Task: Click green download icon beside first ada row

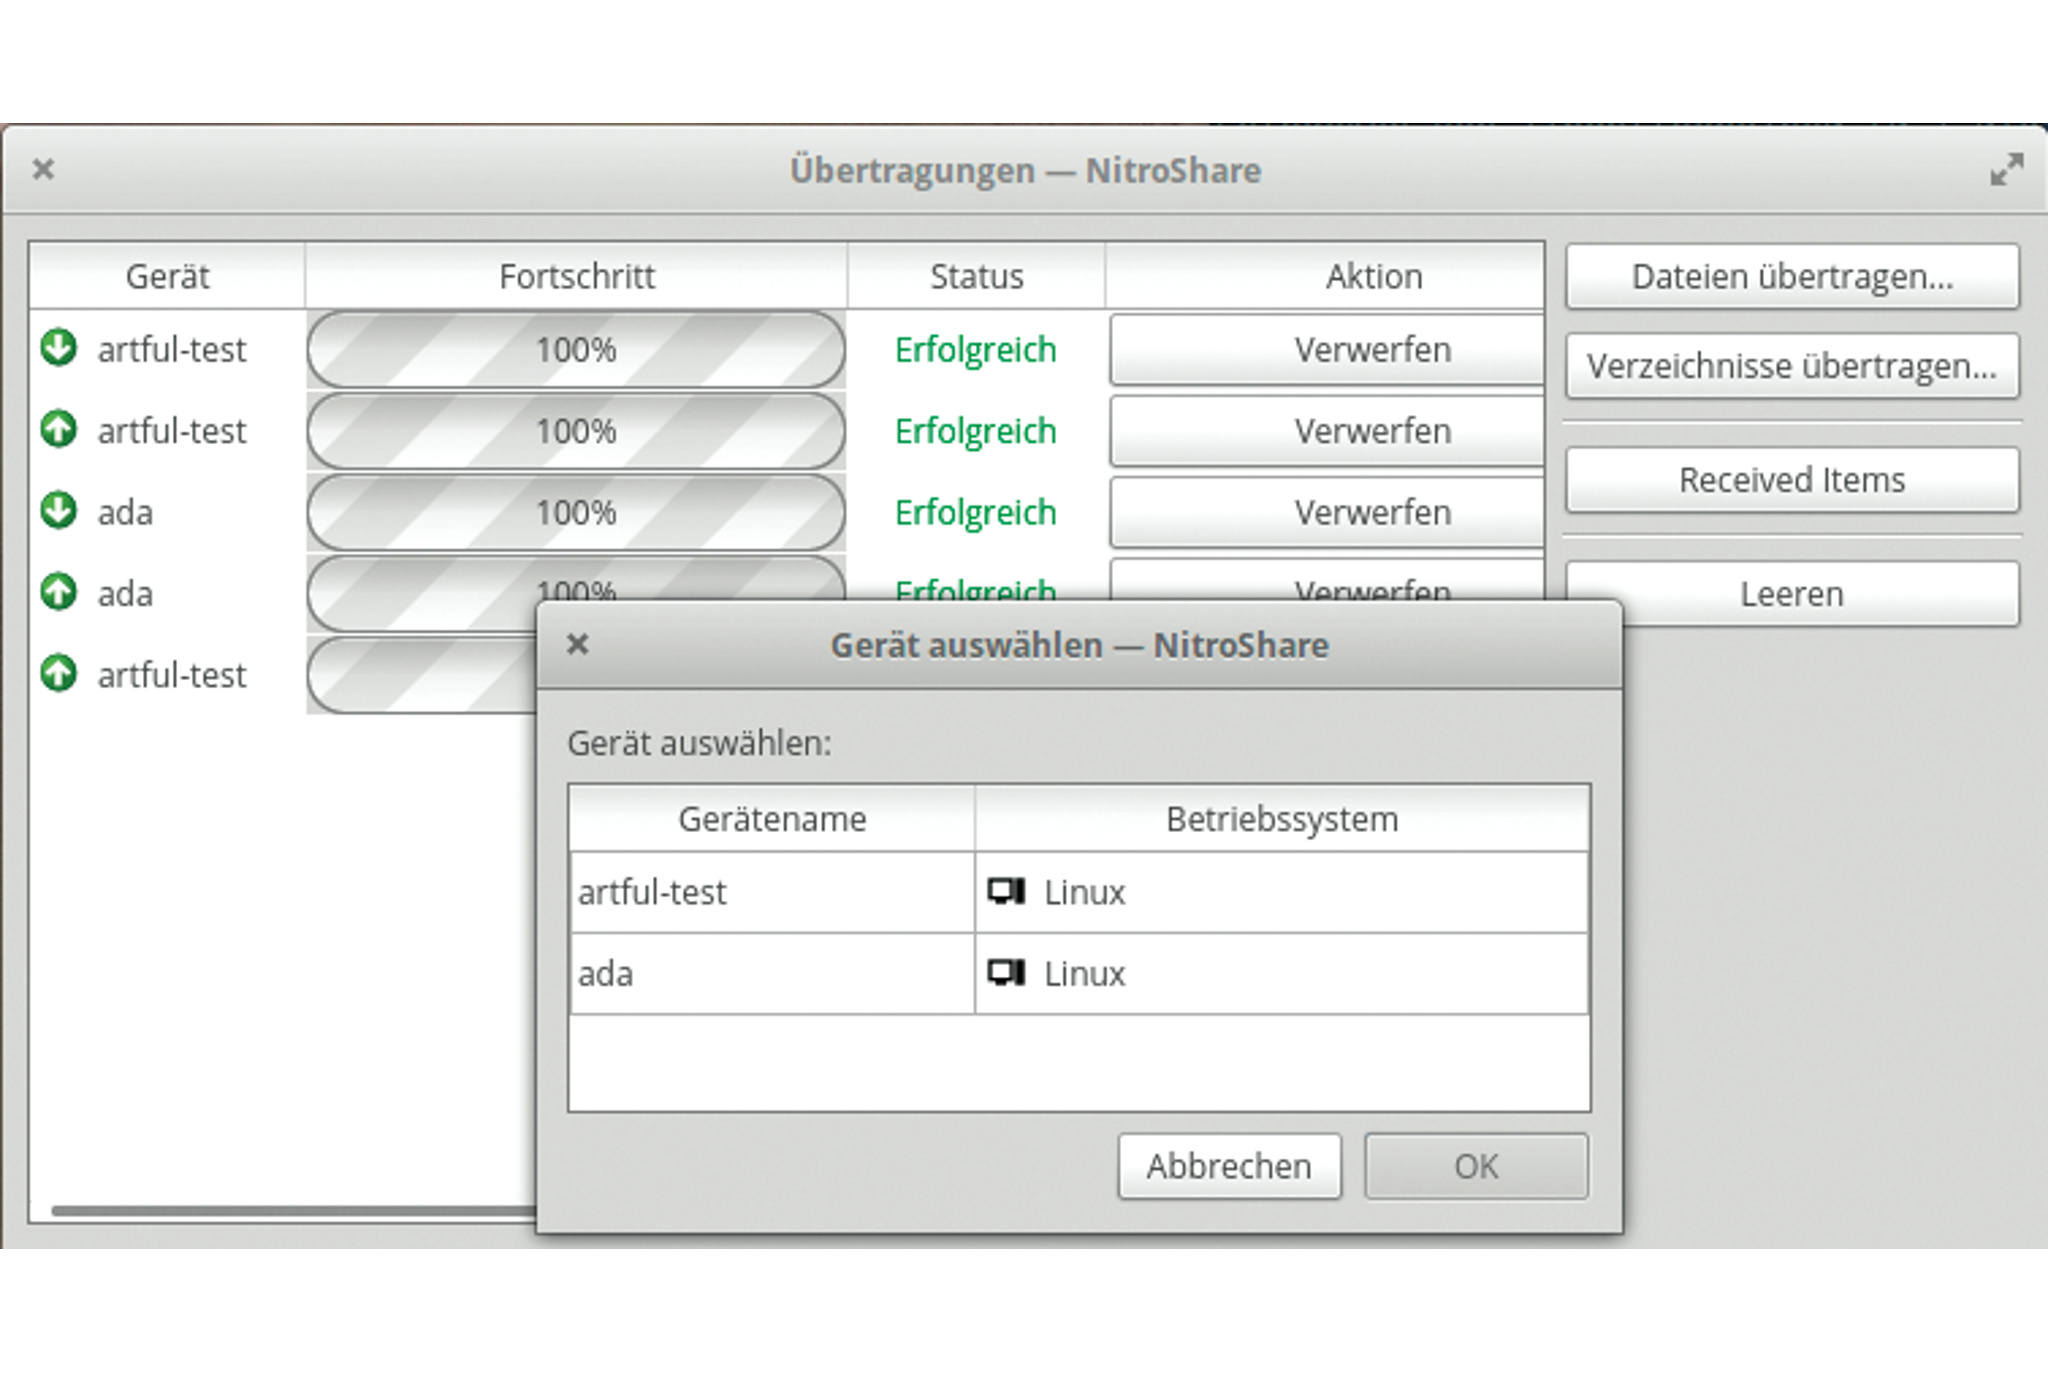Action: point(59,511)
